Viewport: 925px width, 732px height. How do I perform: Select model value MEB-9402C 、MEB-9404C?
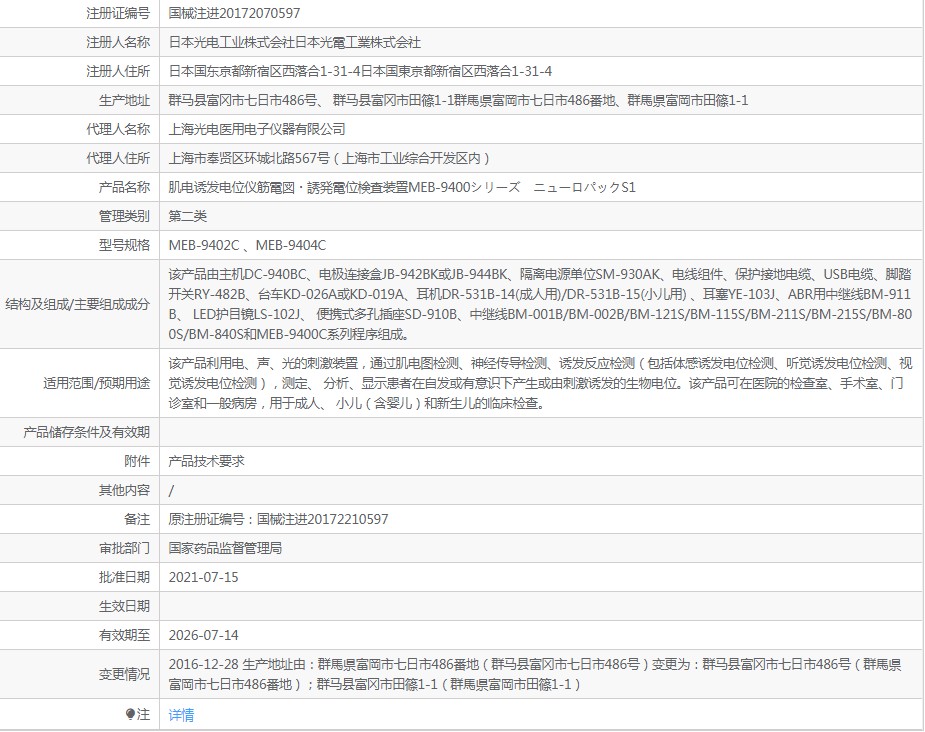(247, 245)
